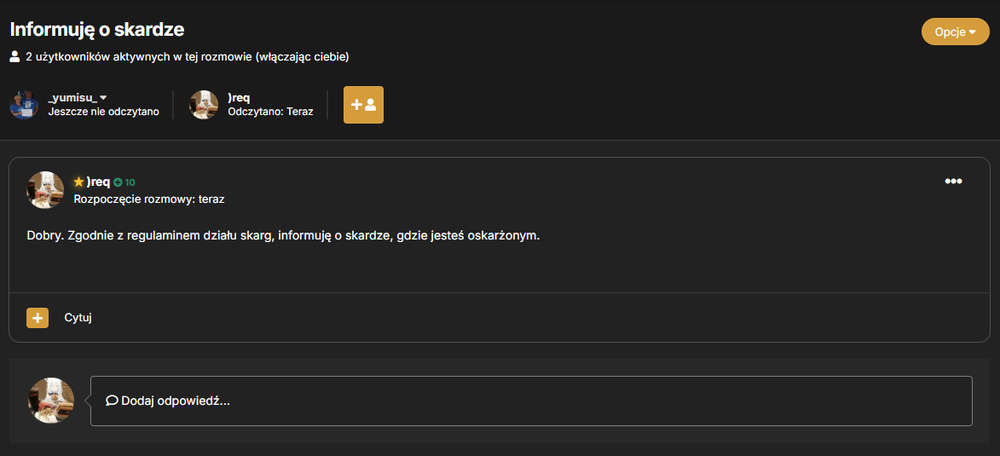Click the Informuję o skardze conversation title
The image size is (1000, 456).
(97, 29)
